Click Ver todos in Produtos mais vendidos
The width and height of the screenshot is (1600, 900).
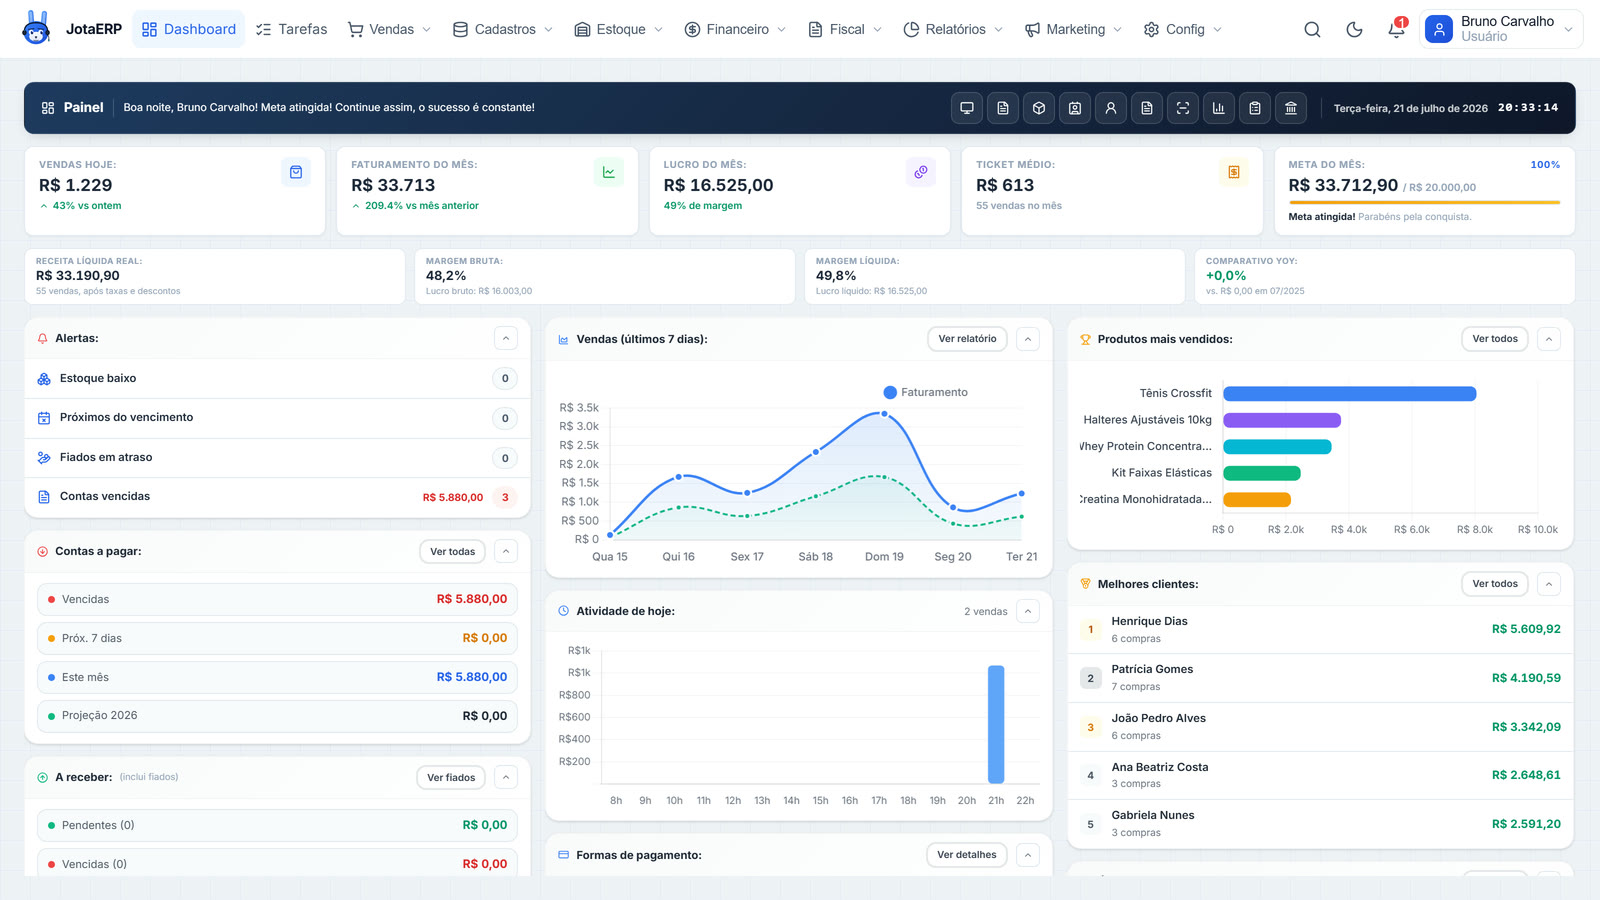click(1495, 339)
